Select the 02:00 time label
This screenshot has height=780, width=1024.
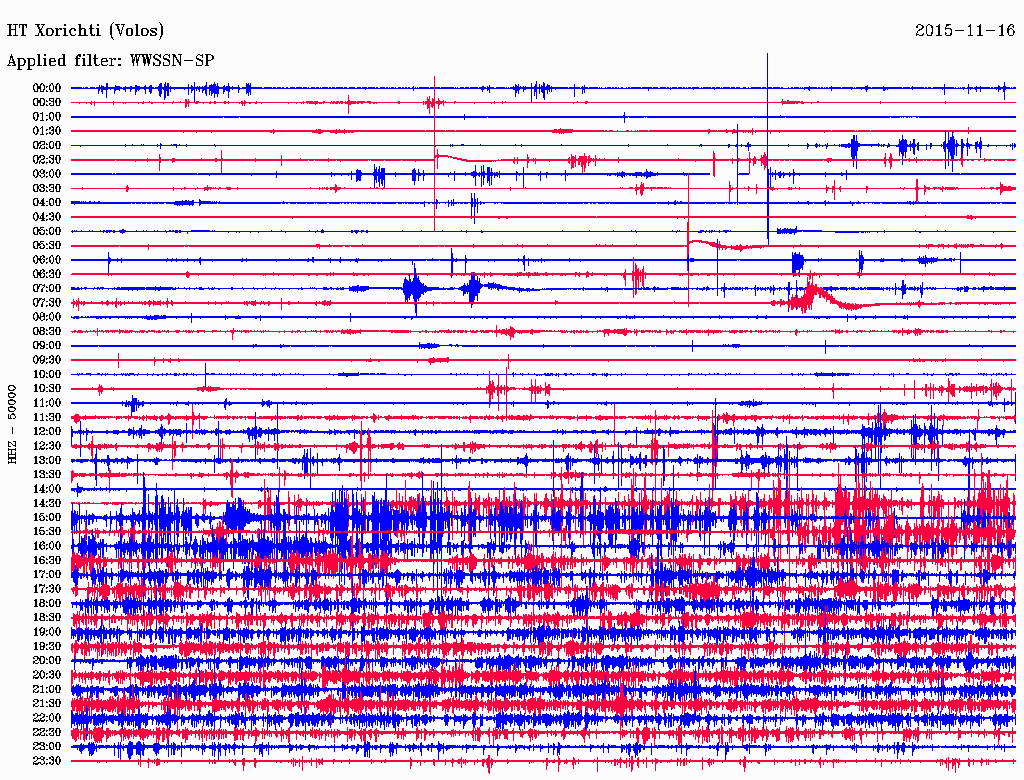pos(47,146)
